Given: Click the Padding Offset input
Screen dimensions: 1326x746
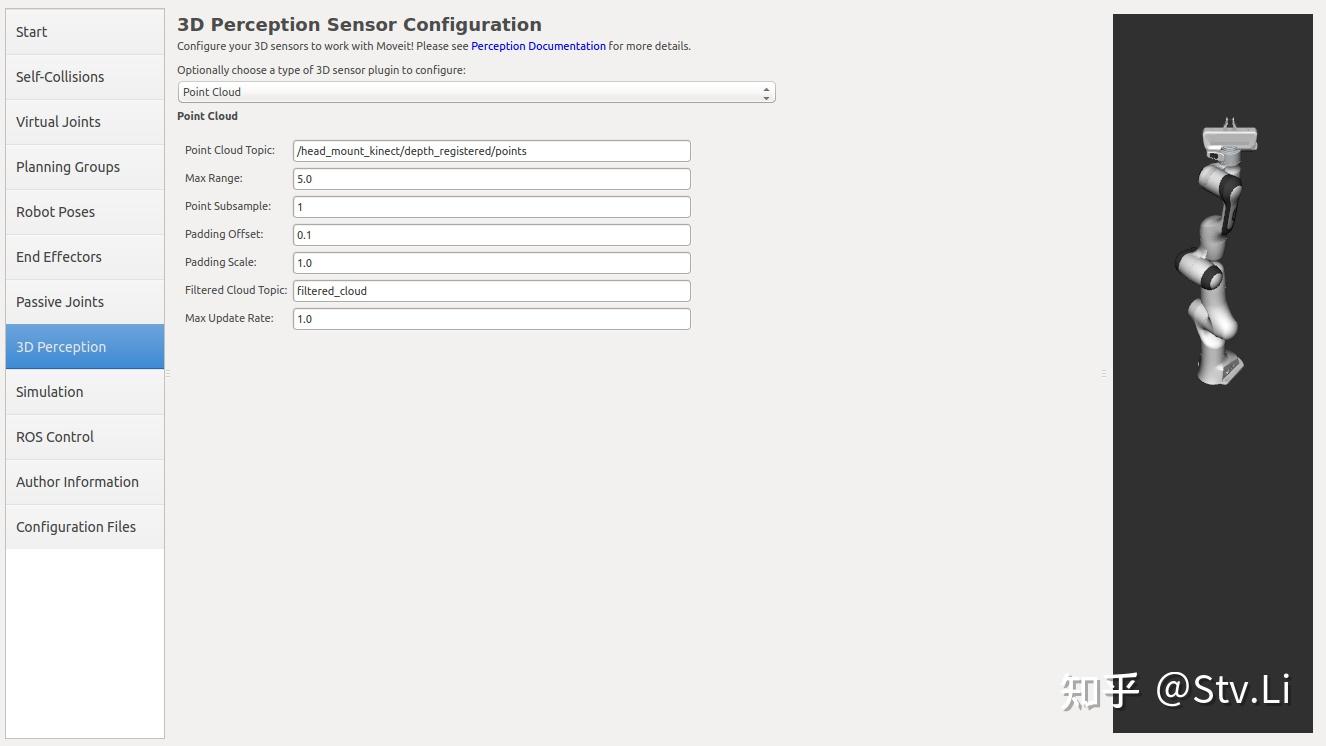Looking at the screenshot, I should pyautogui.click(x=491, y=235).
